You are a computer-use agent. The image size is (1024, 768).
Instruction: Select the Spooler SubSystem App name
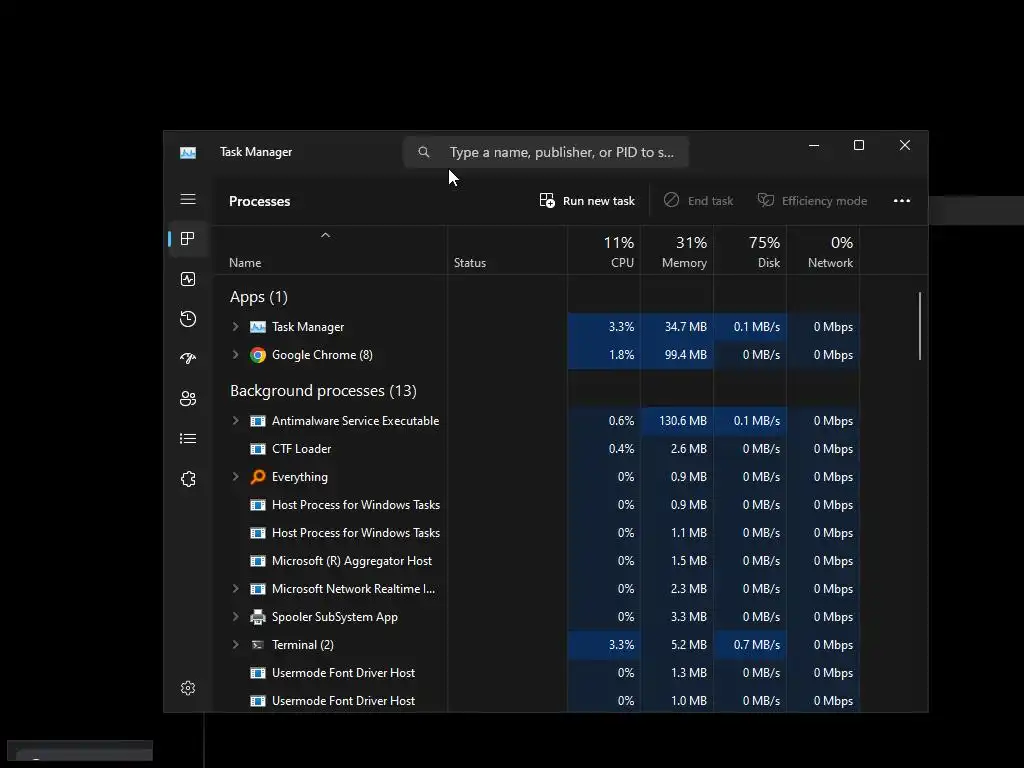tap(334, 617)
